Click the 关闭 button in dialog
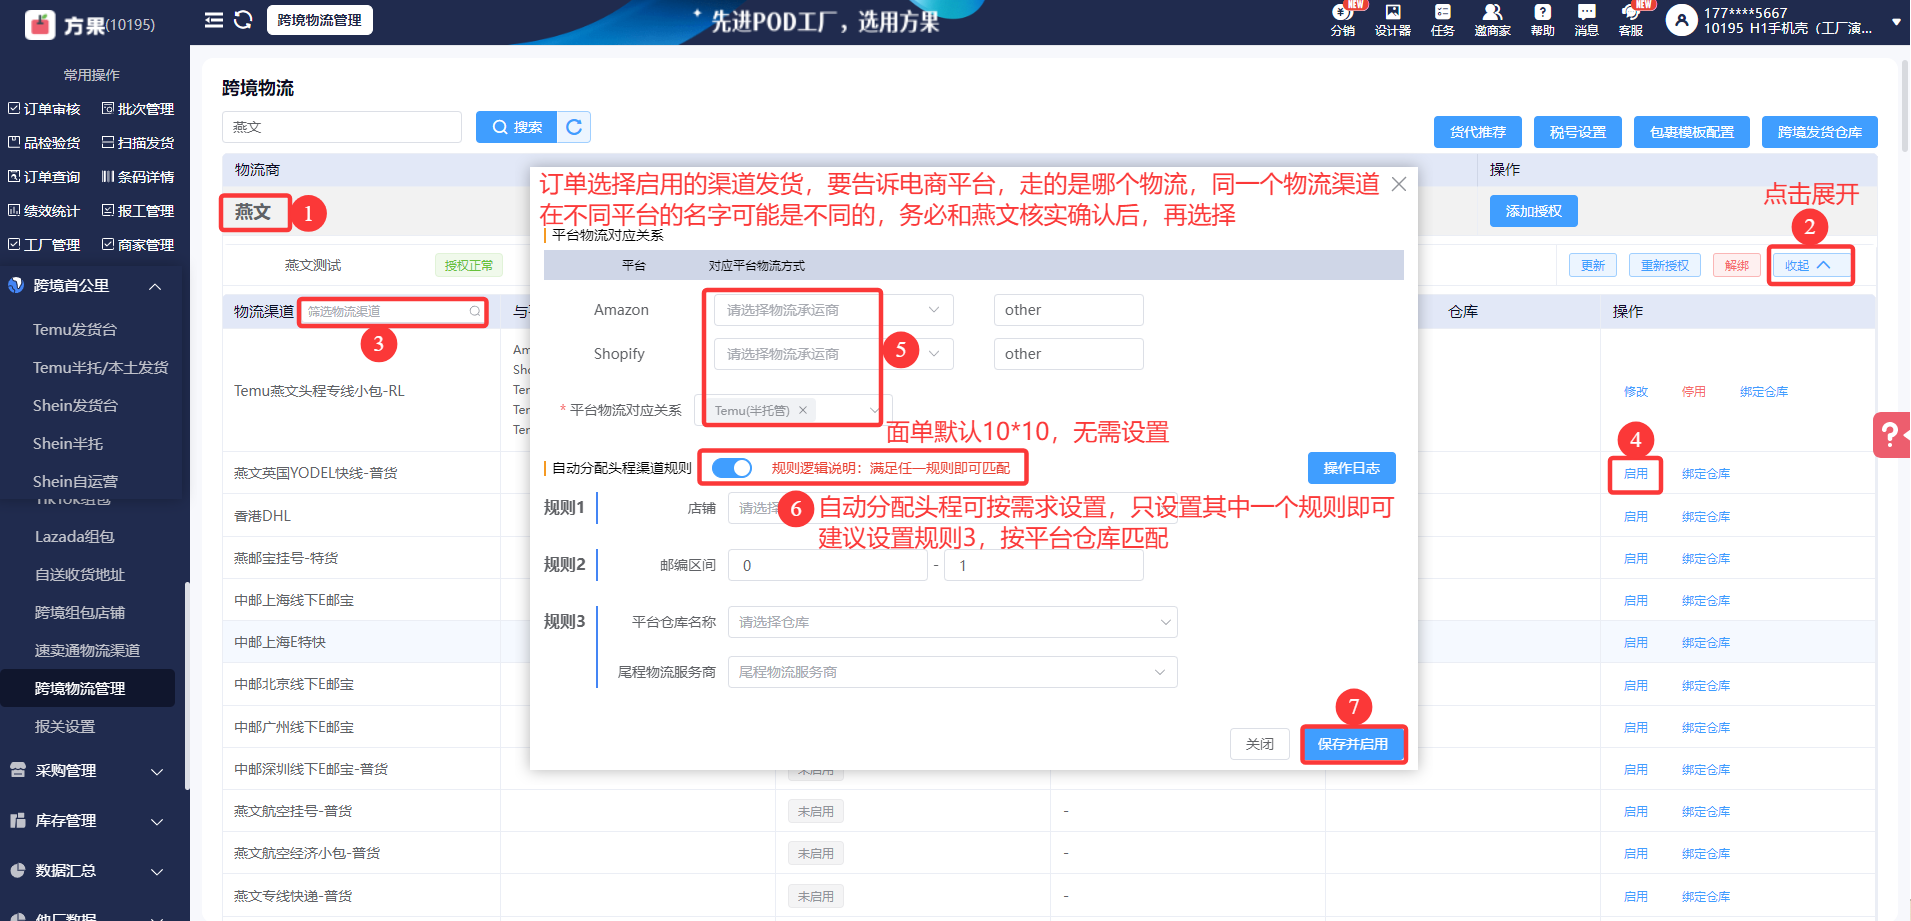Image resolution: width=1911 pixels, height=921 pixels. [x=1260, y=744]
